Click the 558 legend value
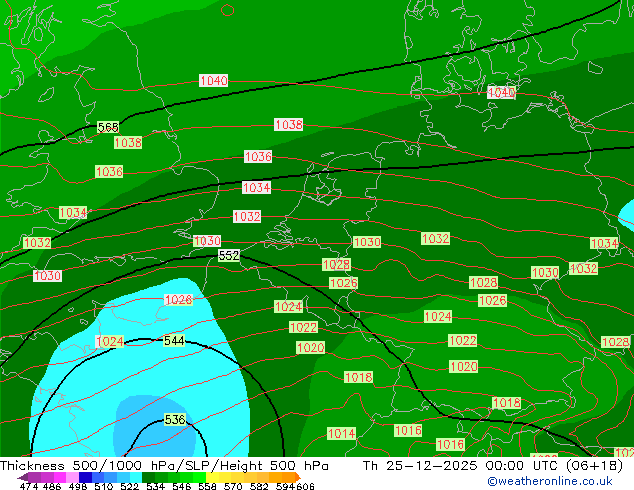 (207, 486)
